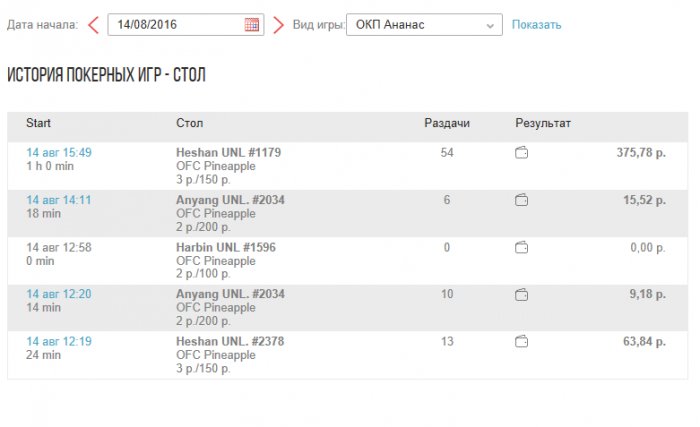Click the hands count 13
The image size is (700, 427).
pyautogui.click(x=447, y=341)
